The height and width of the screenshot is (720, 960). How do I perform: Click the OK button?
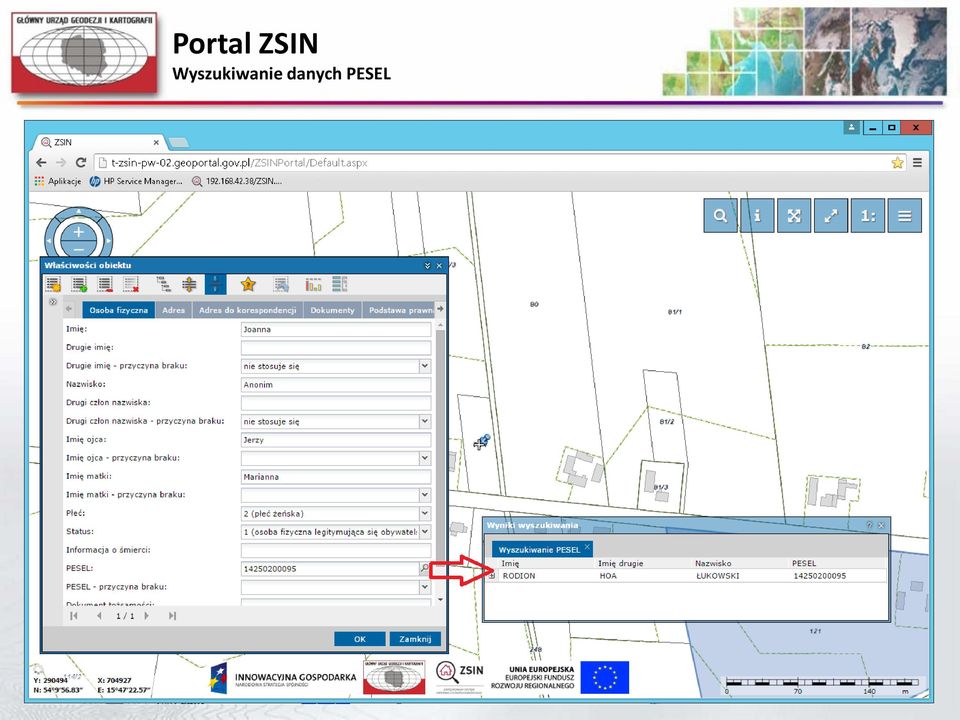tap(359, 639)
